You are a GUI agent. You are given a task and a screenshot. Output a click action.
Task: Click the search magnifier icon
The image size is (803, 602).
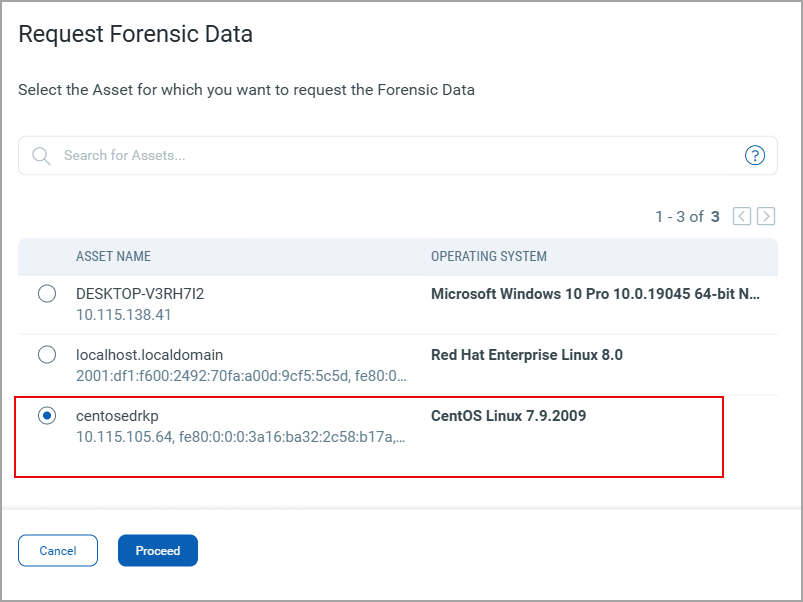41,156
